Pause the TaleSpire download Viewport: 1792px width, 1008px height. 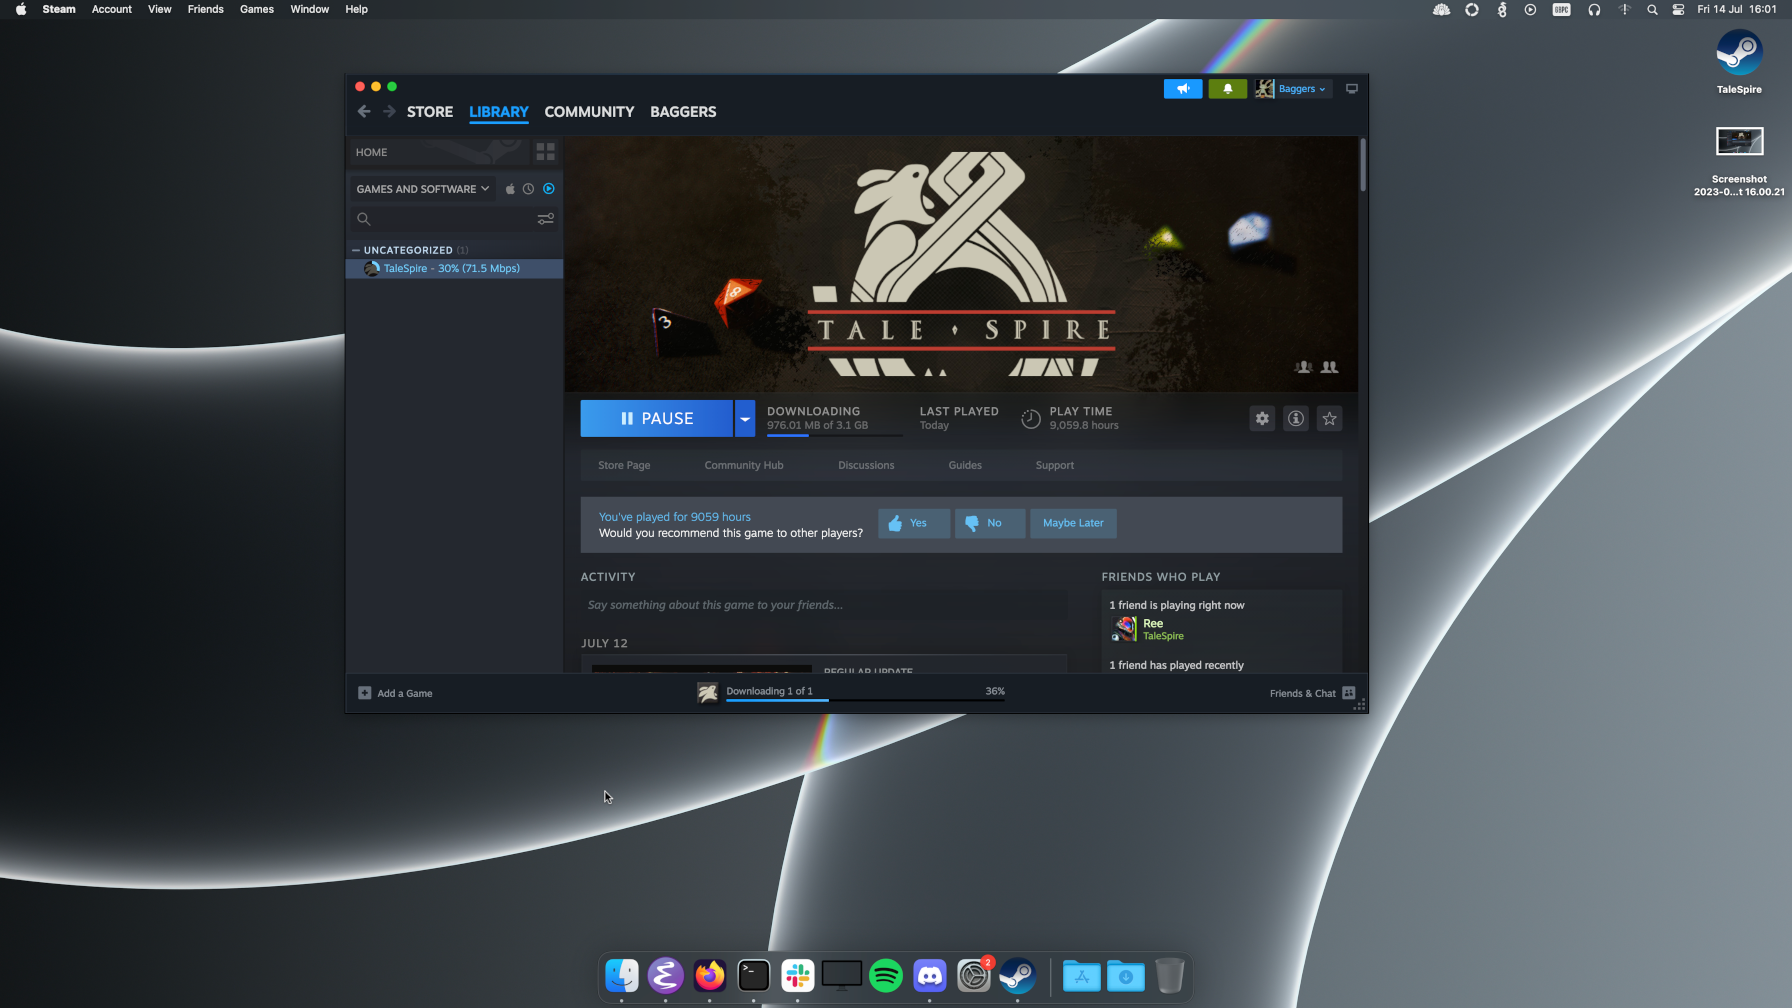[x=657, y=419]
